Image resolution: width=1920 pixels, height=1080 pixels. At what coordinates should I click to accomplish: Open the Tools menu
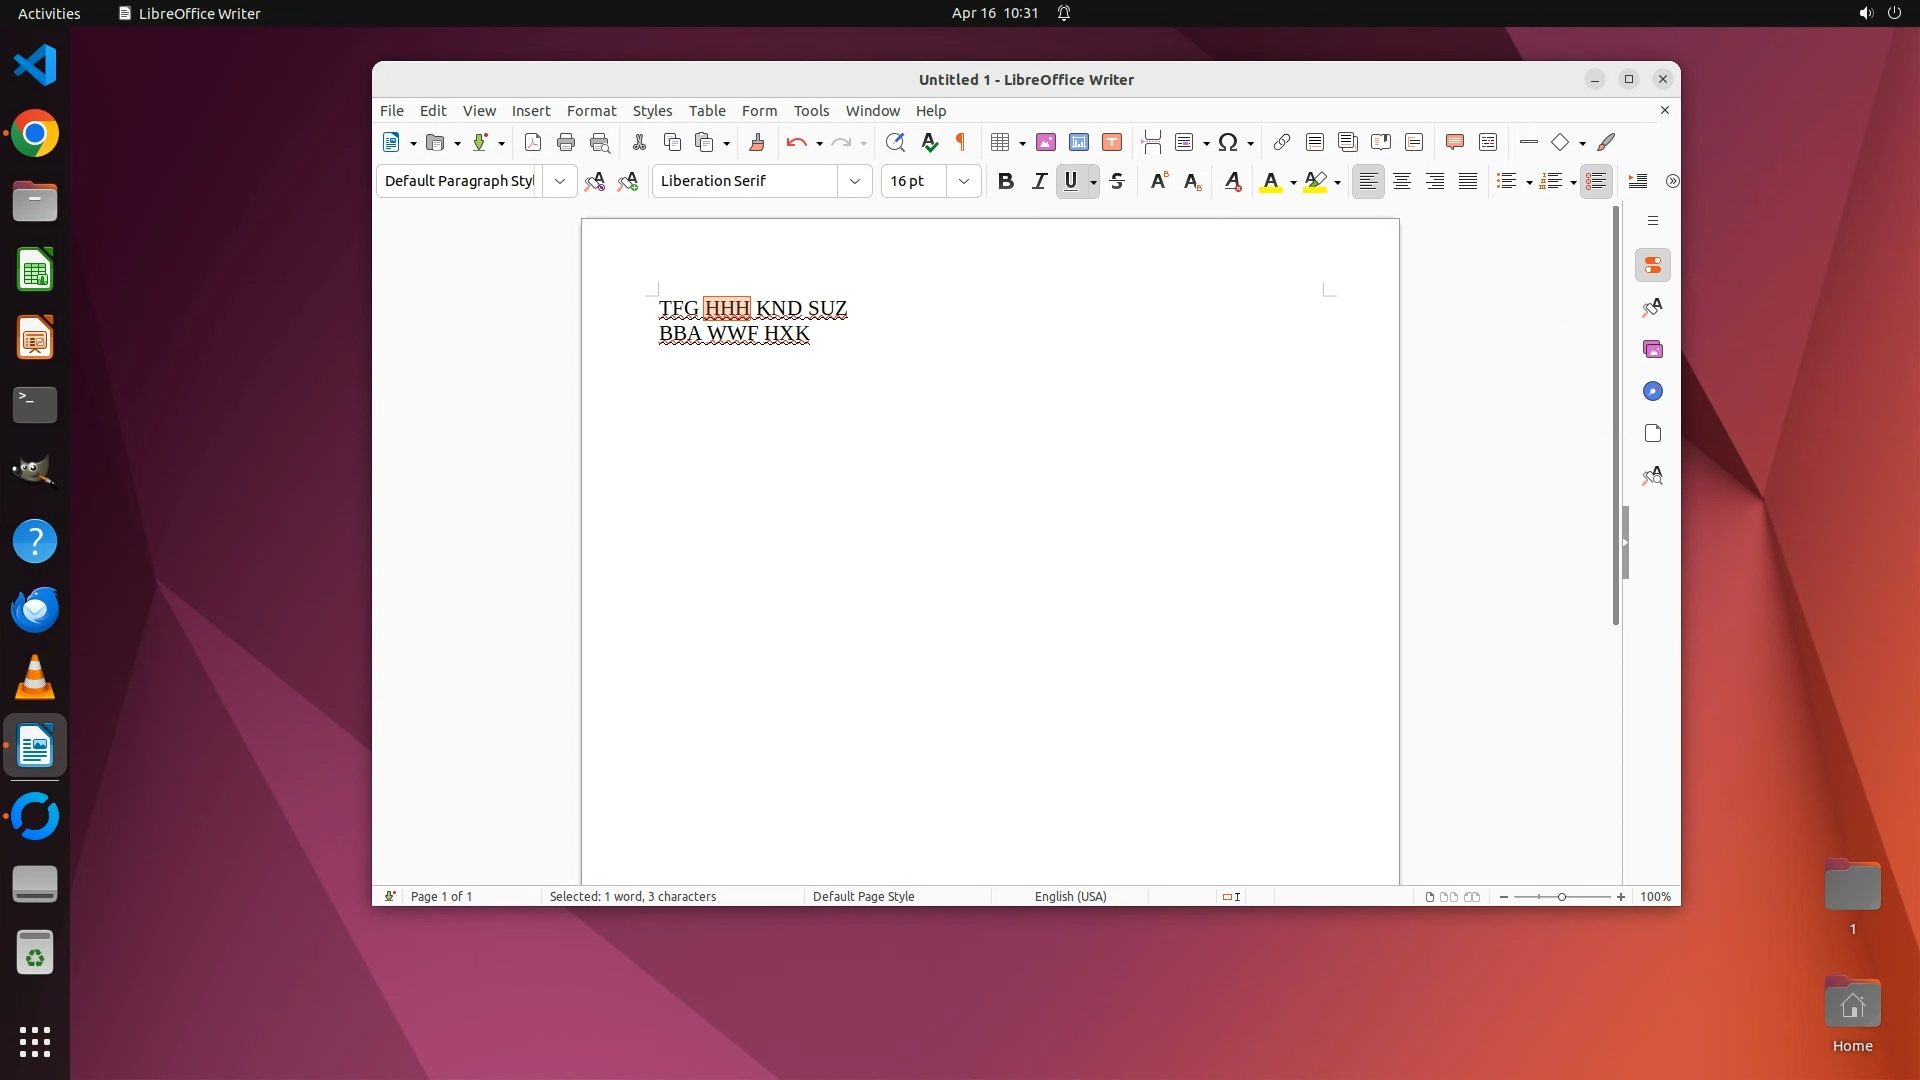click(811, 111)
